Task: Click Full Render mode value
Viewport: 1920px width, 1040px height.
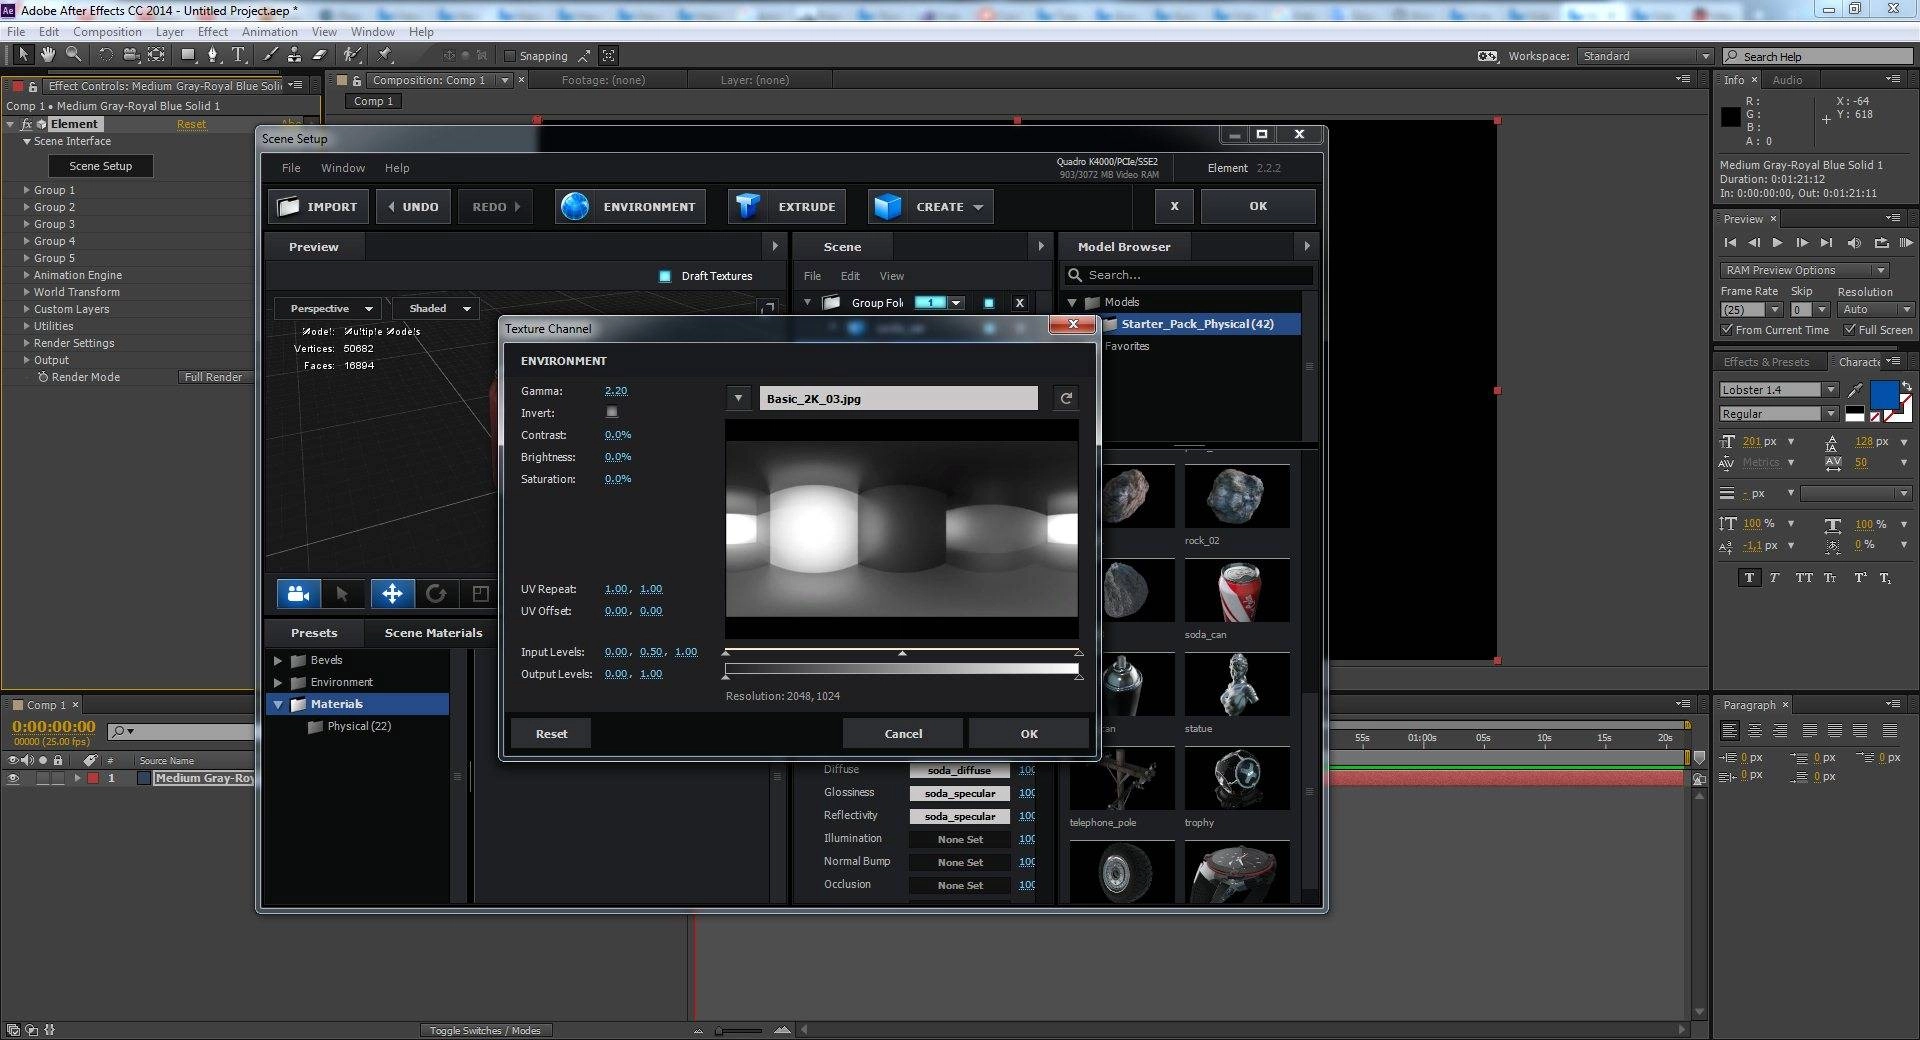Action: [213, 377]
